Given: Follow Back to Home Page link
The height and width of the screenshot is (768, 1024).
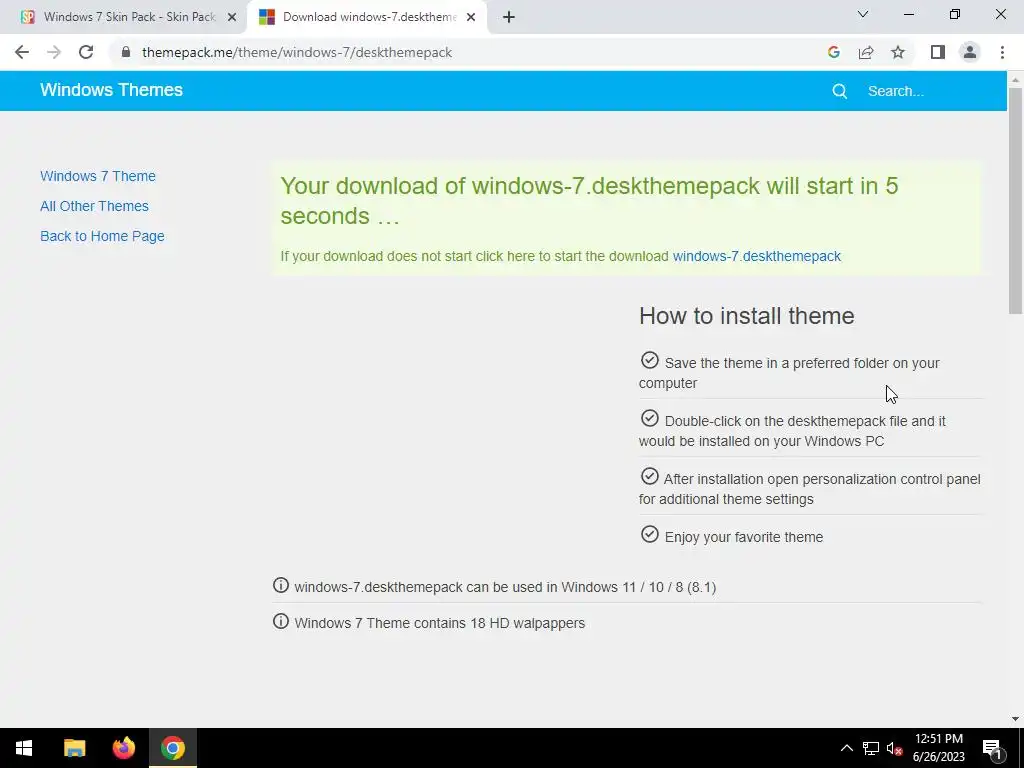Looking at the screenshot, I should (x=103, y=236).
